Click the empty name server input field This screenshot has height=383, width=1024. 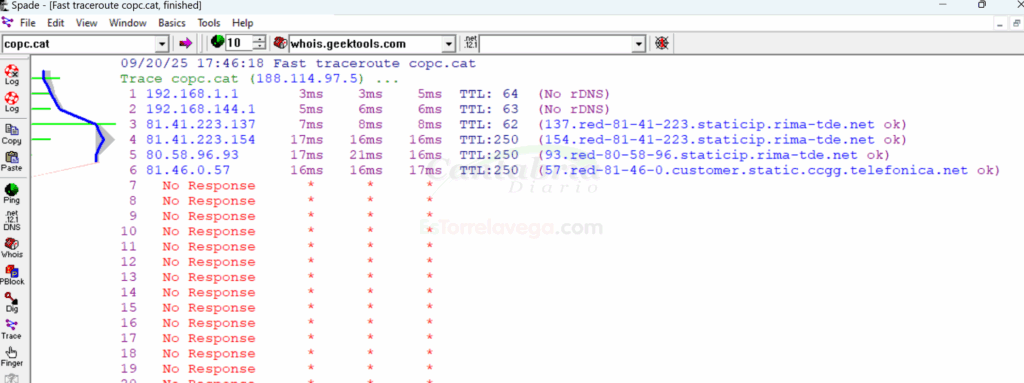point(556,44)
